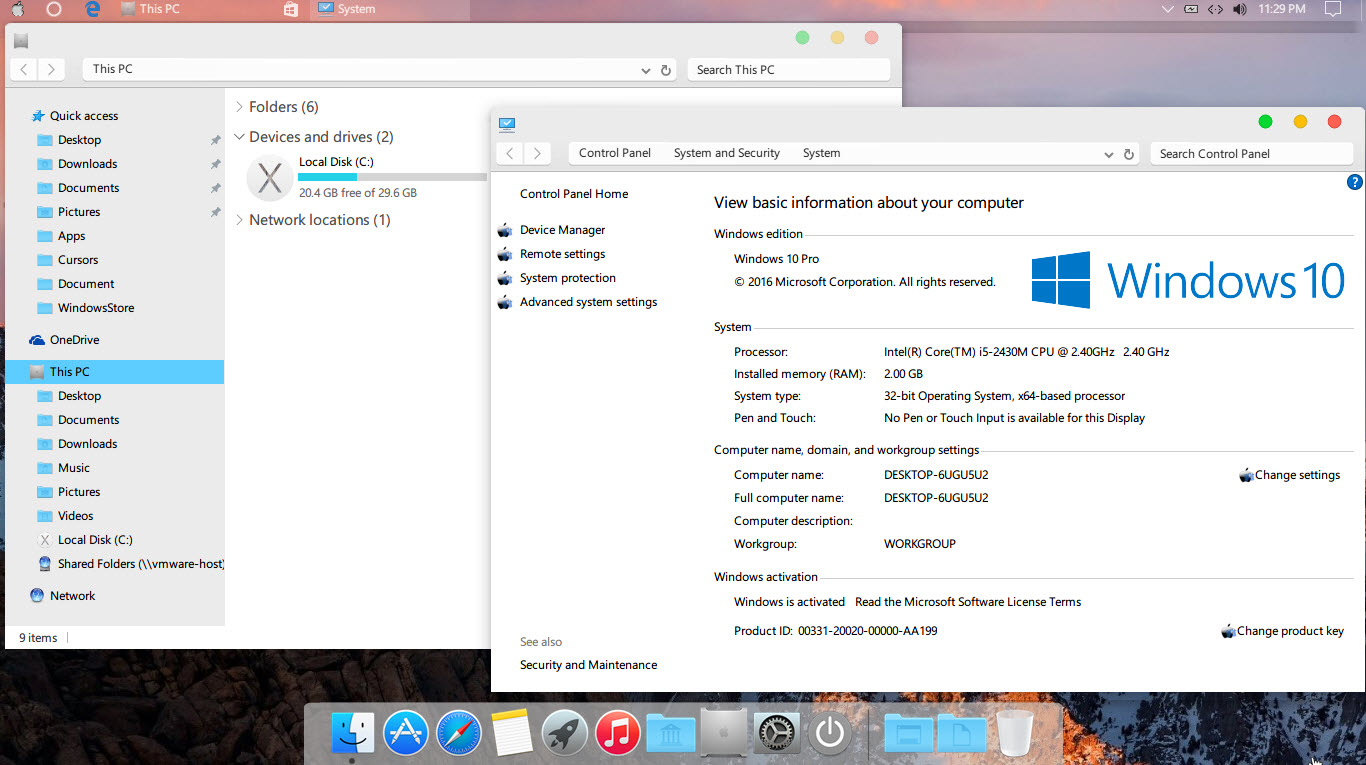The width and height of the screenshot is (1366, 765).
Task: Expand the Folders (6) section
Action: pos(239,106)
